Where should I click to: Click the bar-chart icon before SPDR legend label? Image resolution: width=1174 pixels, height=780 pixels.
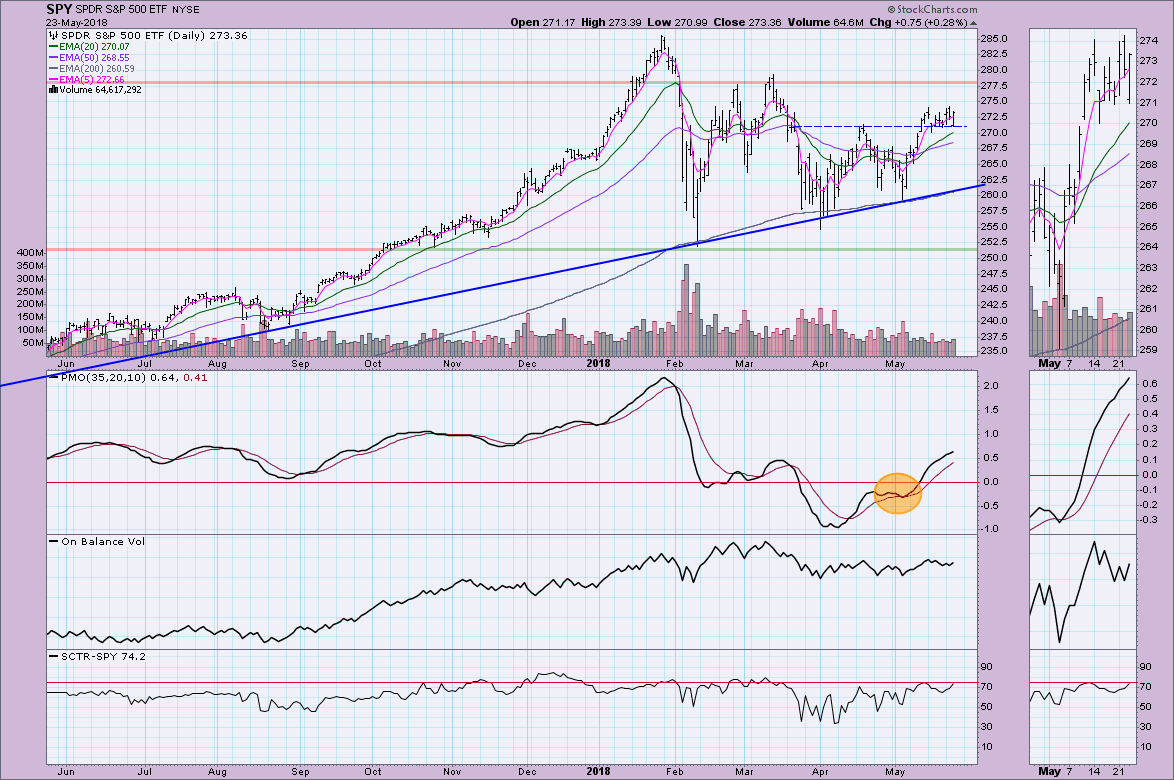pos(53,35)
